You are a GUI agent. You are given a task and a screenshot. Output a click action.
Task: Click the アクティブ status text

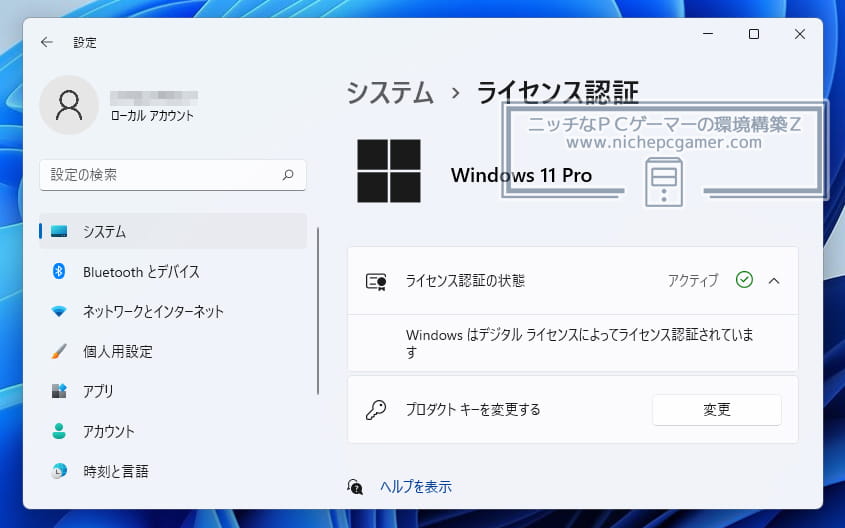coord(693,280)
